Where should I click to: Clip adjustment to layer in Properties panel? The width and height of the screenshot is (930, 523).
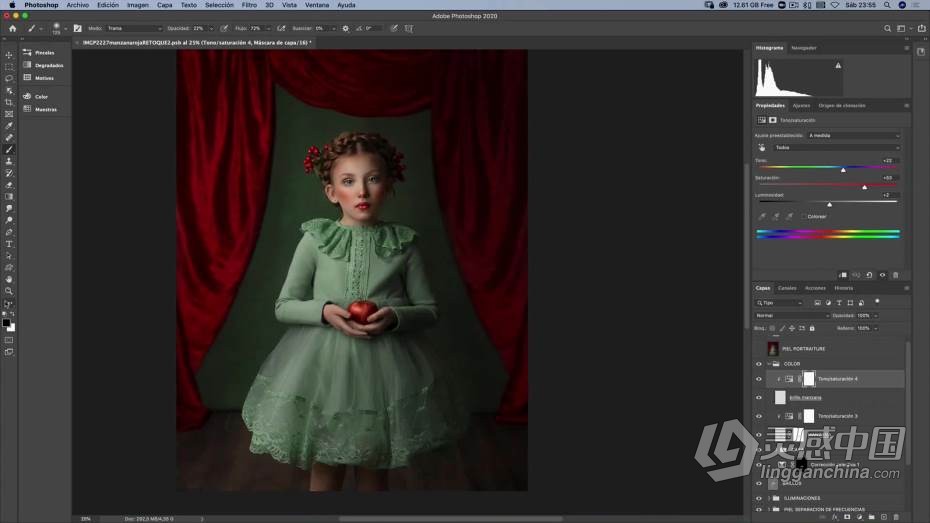843,275
